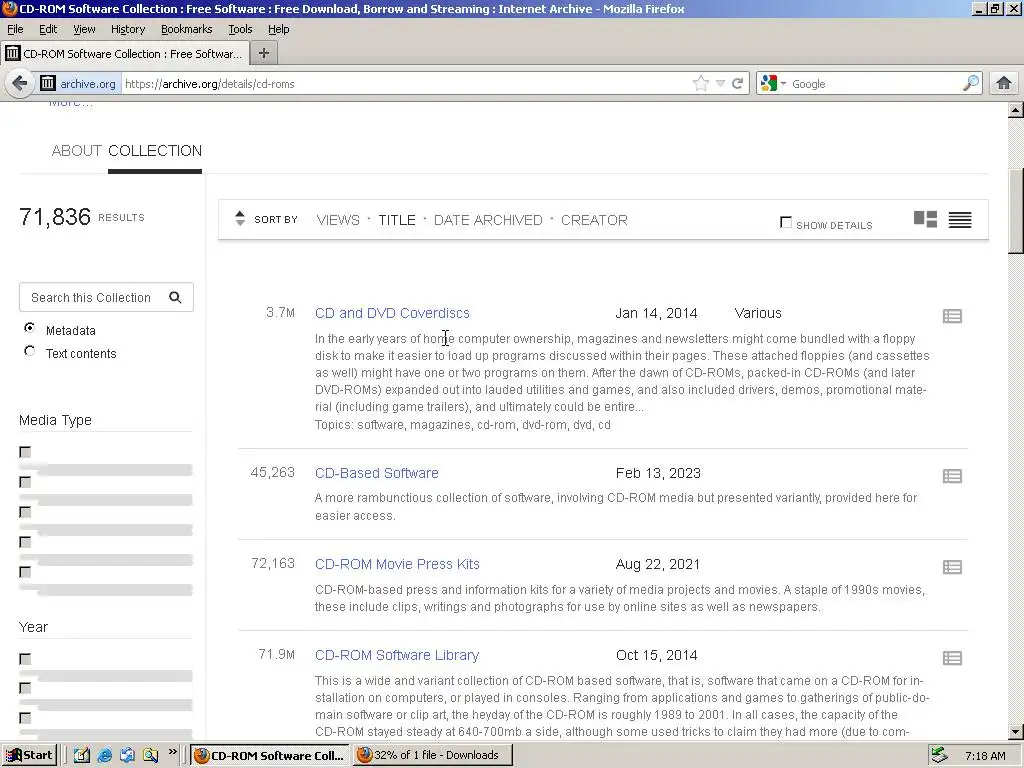Image resolution: width=1024 pixels, height=768 pixels.
Task: Open the home page with the house icon
Action: point(1004,83)
